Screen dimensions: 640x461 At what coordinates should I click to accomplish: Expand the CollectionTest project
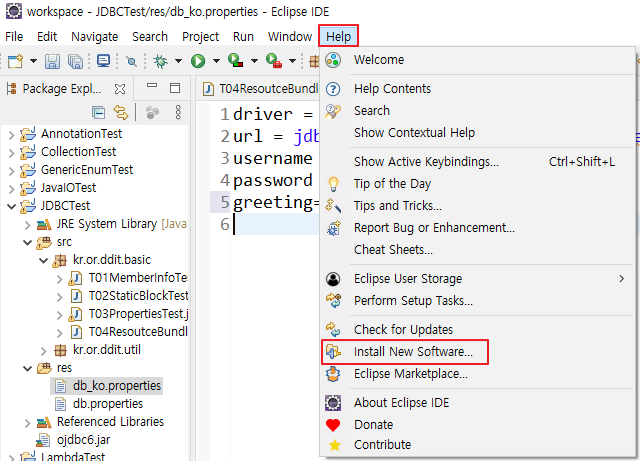[x=11, y=153]
